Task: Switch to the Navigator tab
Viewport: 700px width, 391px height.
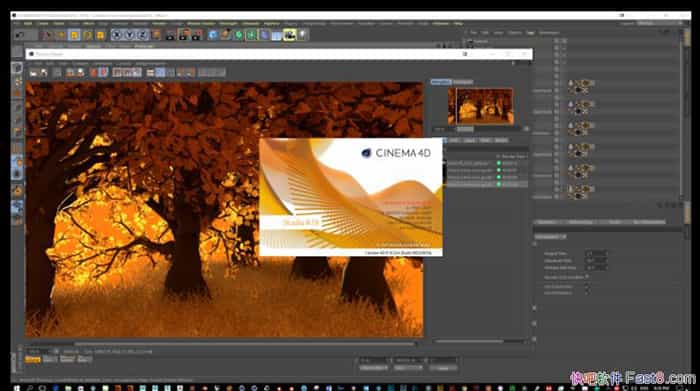Action: coord(441,82)
